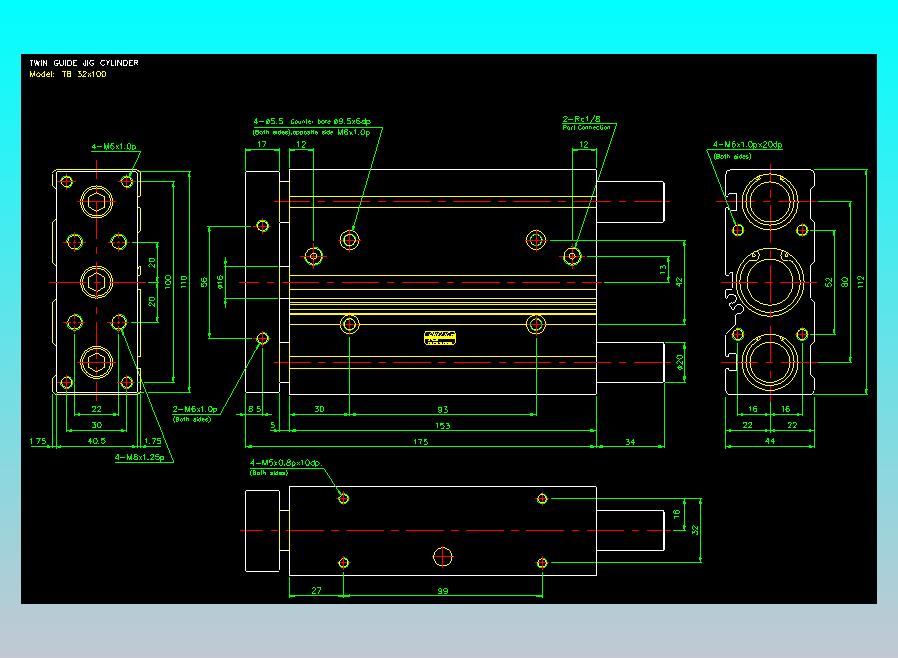The height and width of the screenshot is (658, 898).
Task: Click the TWIN GUIDE JIG CYLINDER title text
Action: 84,63
